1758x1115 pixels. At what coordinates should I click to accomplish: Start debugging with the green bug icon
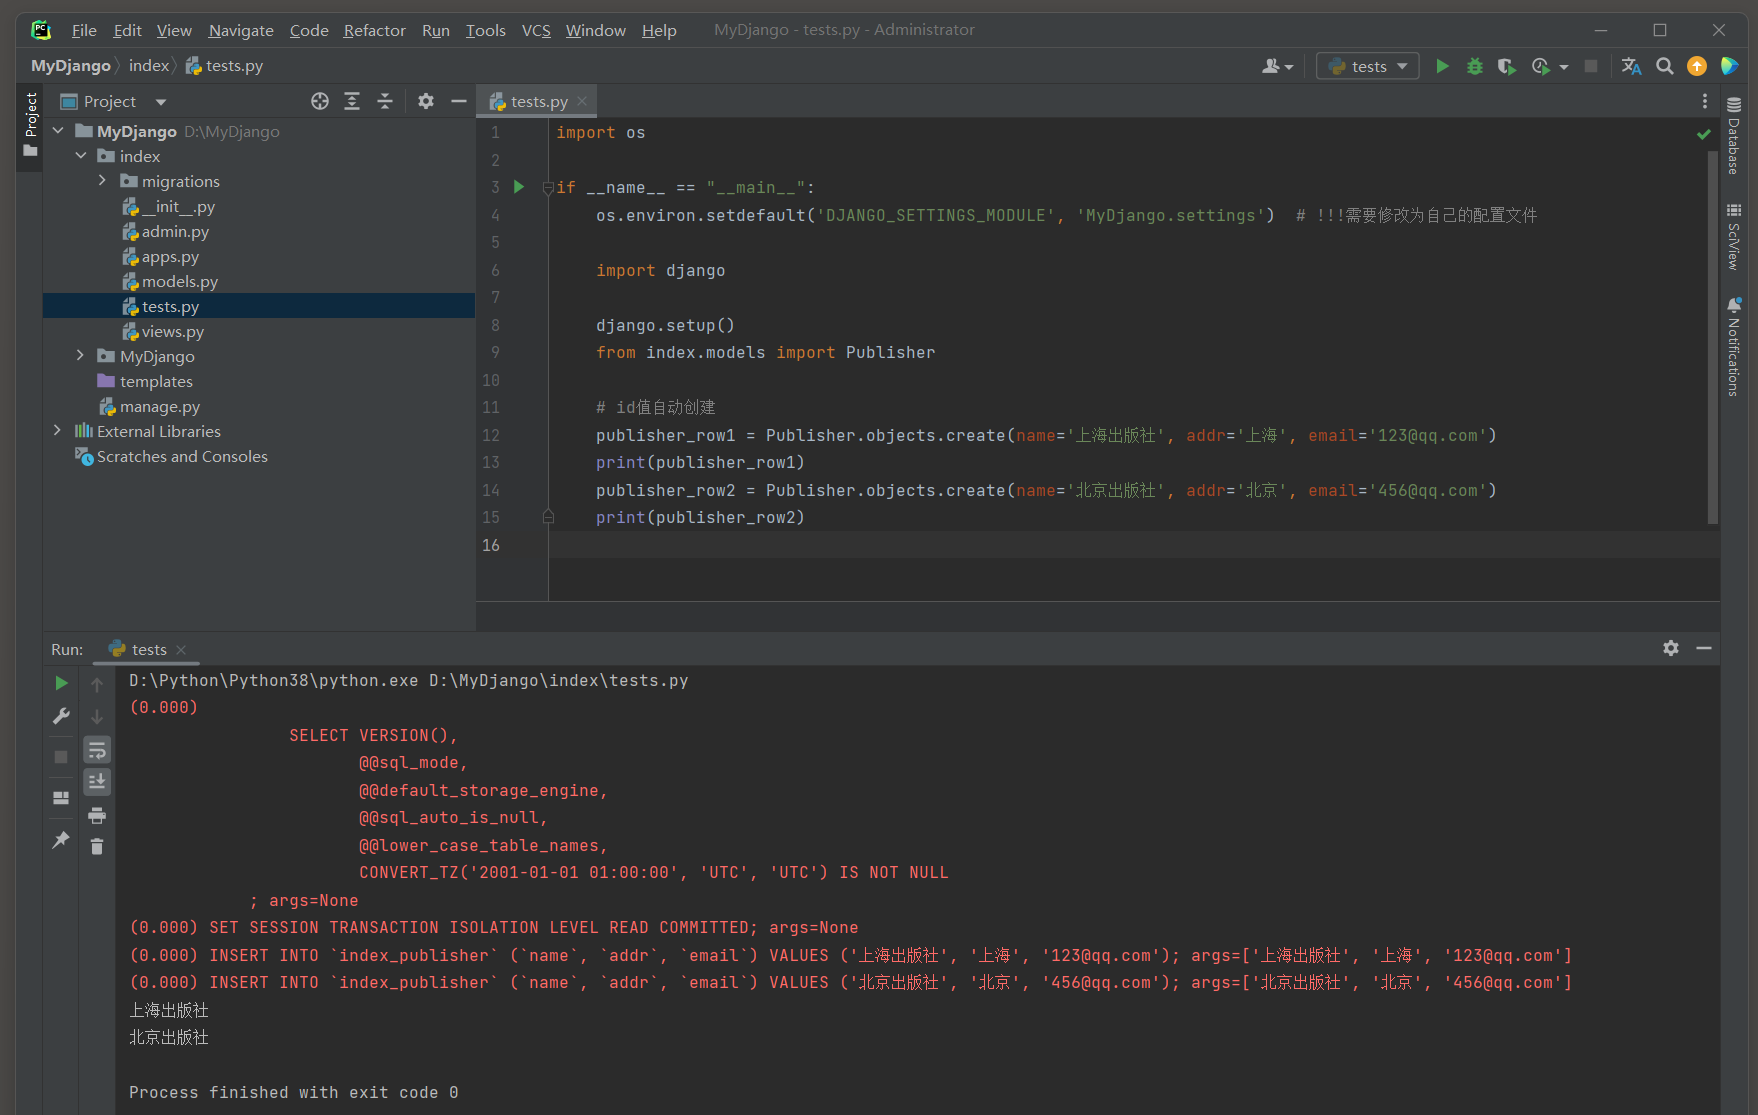coord(1474,66)
